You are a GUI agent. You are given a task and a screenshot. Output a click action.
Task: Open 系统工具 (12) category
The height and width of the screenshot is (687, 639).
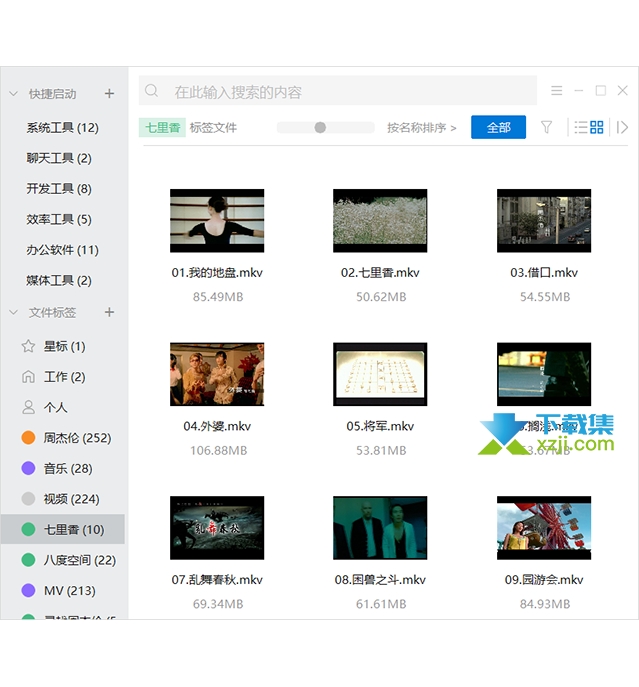pyautogui.click(x=63, y=128)
